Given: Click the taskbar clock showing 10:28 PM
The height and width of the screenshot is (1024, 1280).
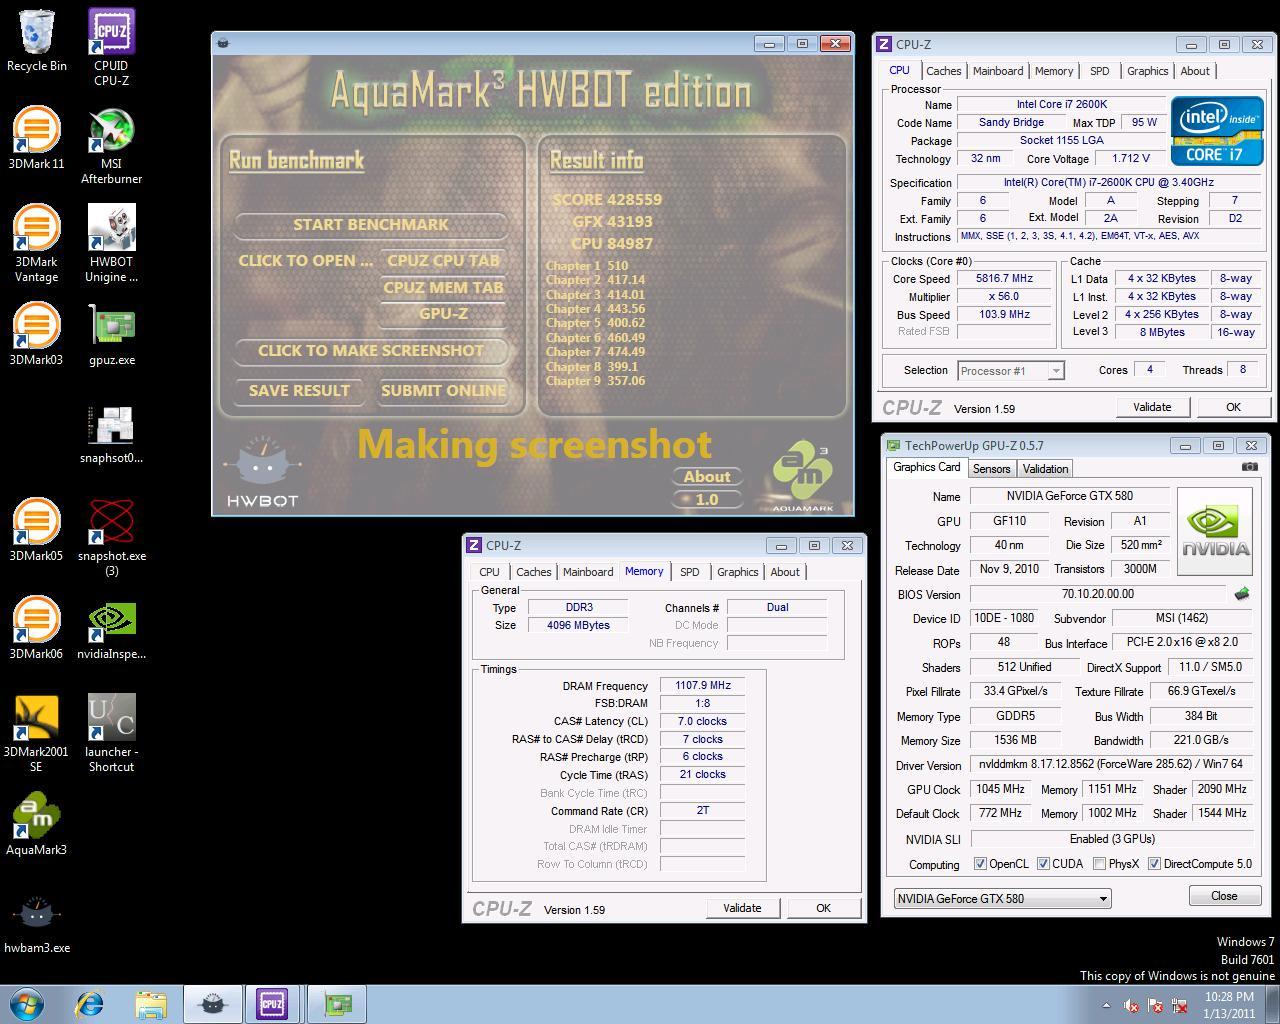Looking at the screenshot, I should (x=1229, y=1005).
